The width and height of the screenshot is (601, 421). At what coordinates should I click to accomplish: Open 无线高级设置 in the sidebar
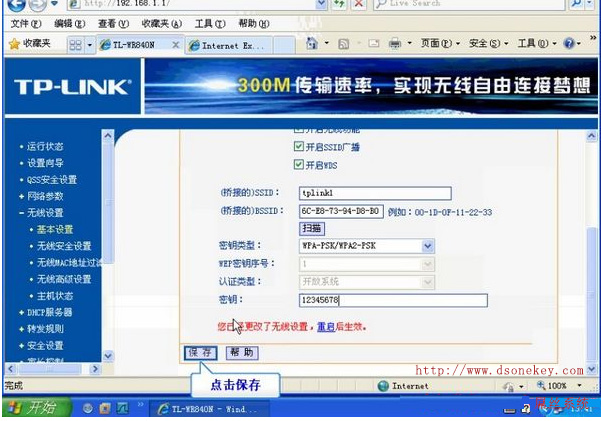point(64,279)
